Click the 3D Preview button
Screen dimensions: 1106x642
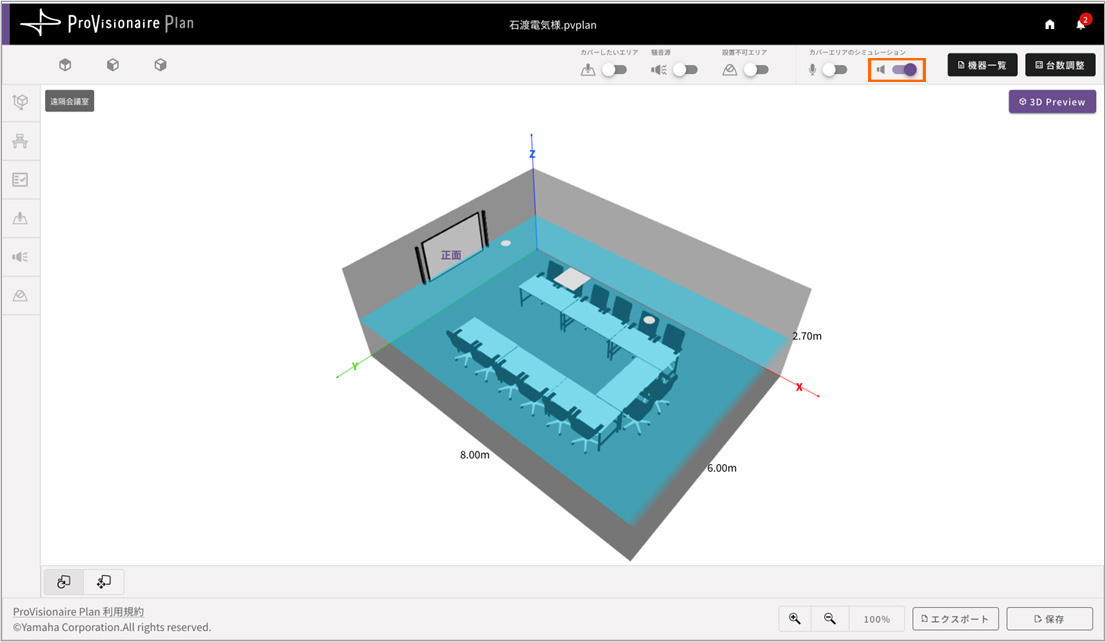(1052, 102)
